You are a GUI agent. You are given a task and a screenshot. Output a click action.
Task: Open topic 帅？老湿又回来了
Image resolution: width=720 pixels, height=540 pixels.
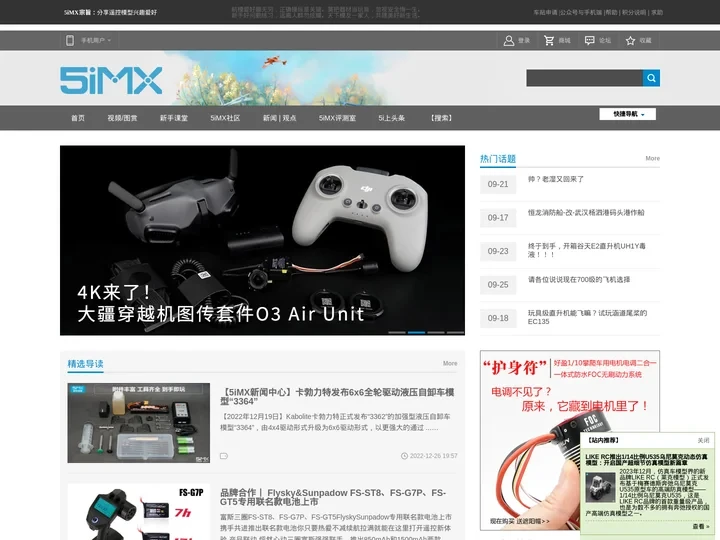[x=556, y=179]
